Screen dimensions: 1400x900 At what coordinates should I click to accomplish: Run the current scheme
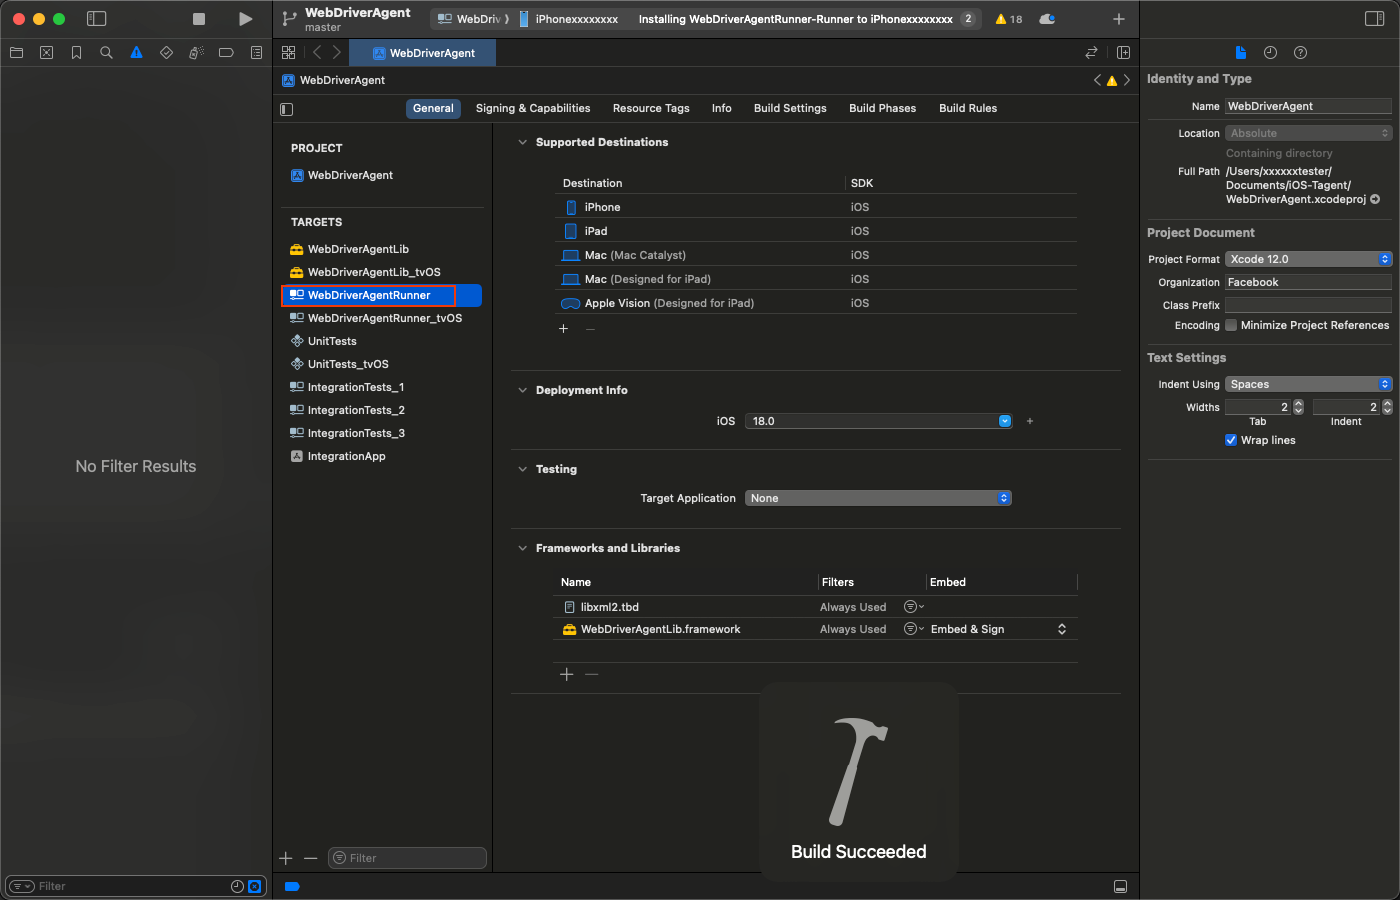[x=245, y=19]
